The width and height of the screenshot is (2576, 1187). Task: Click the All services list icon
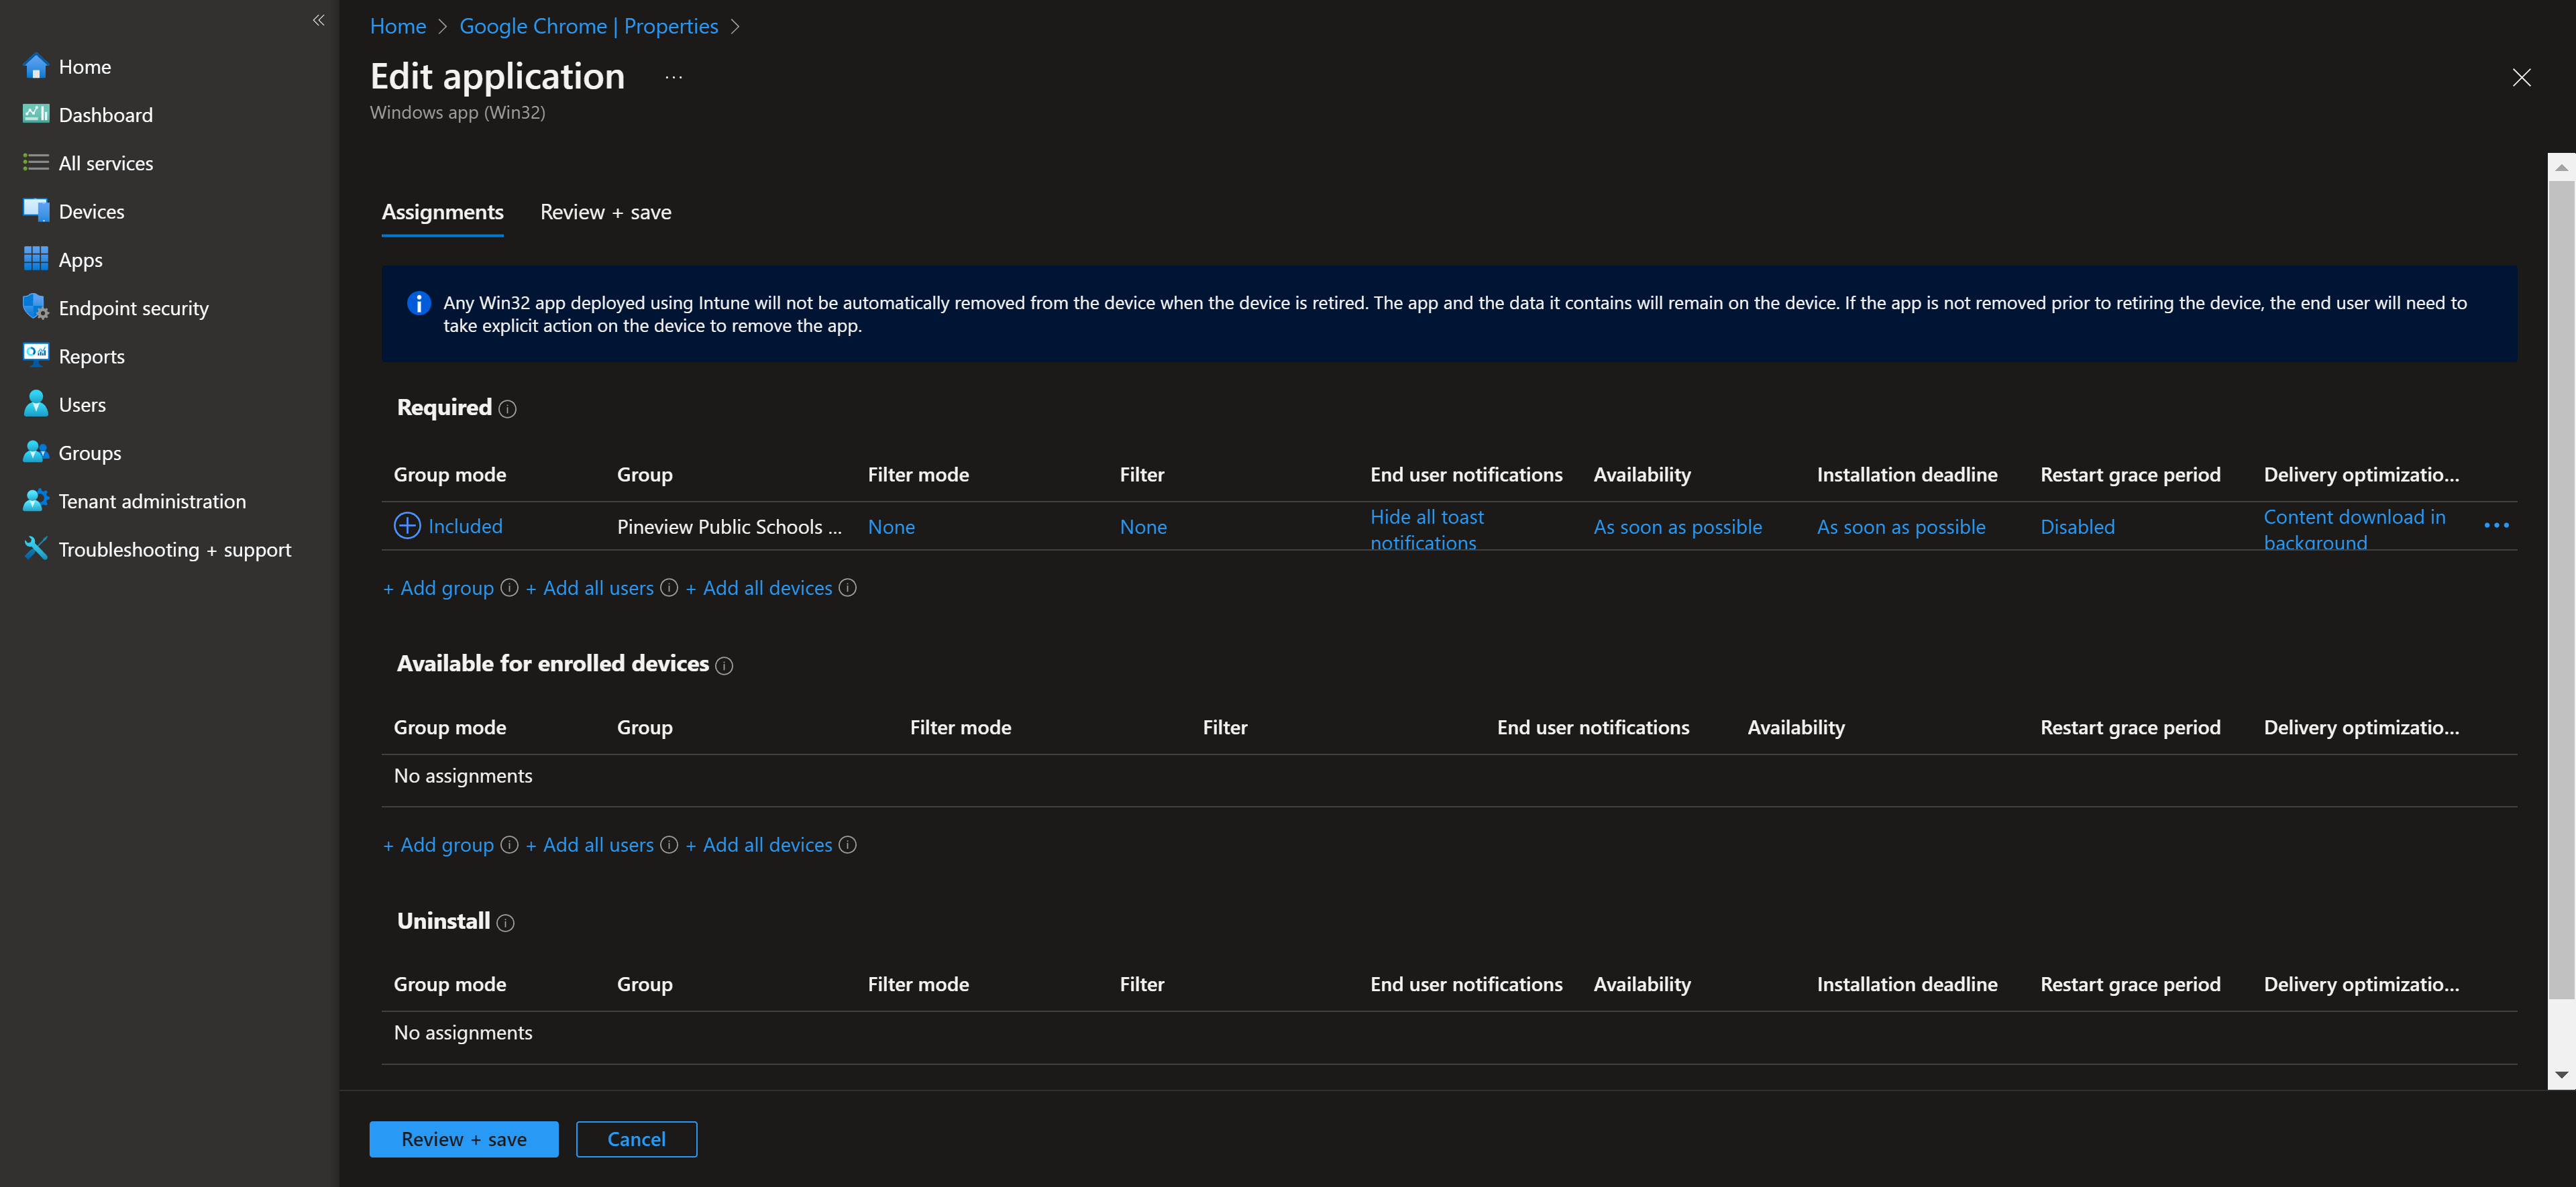tap(36, 162)
